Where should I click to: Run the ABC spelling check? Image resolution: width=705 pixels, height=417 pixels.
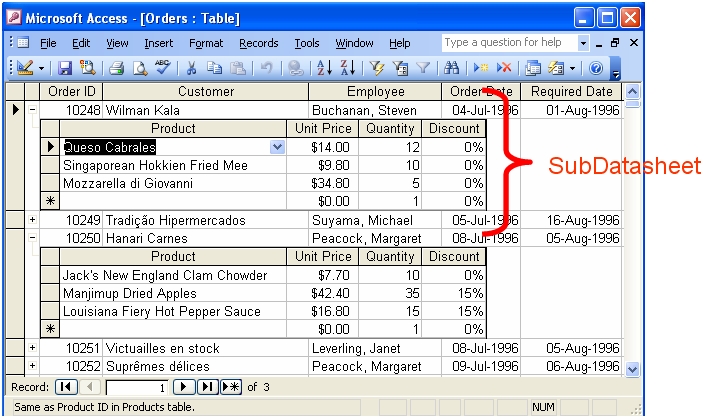[162, 68]
